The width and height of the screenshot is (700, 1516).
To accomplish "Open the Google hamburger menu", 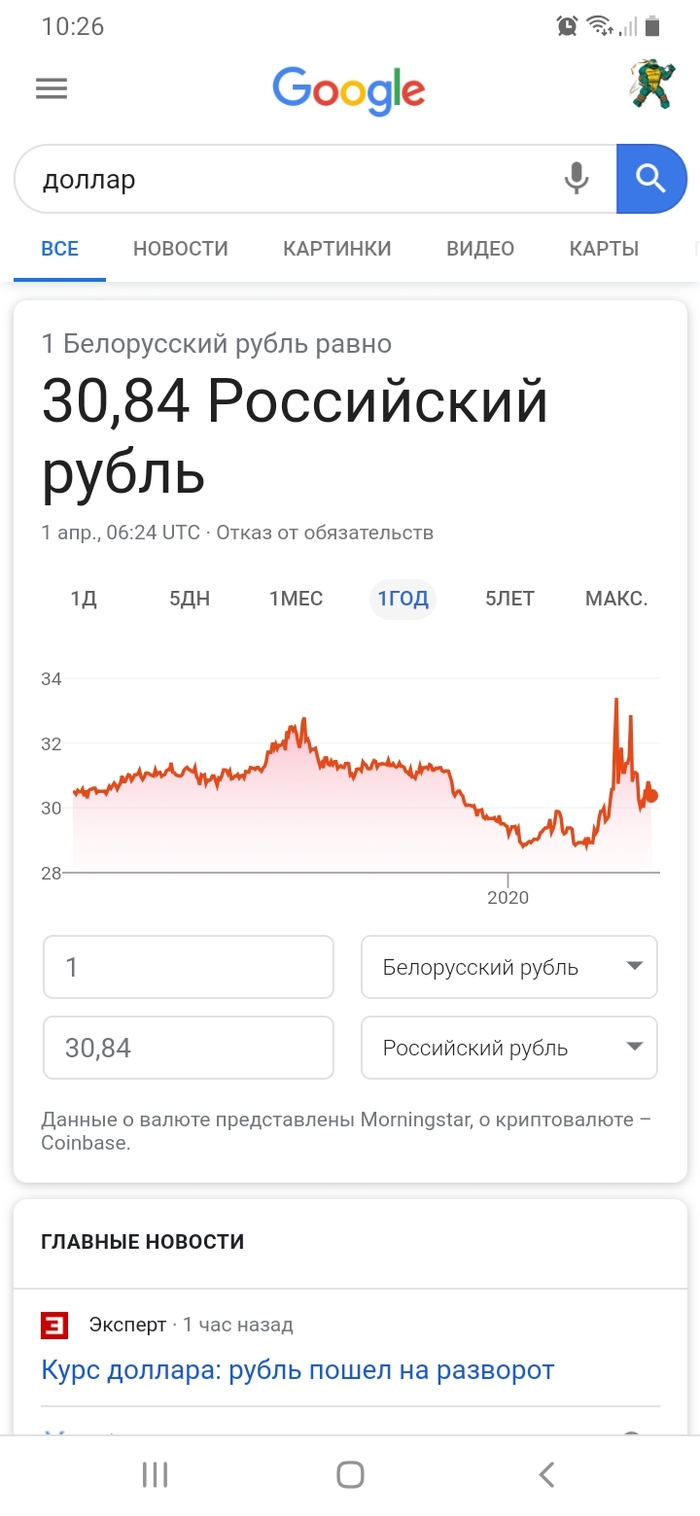I will pos(51,88).
